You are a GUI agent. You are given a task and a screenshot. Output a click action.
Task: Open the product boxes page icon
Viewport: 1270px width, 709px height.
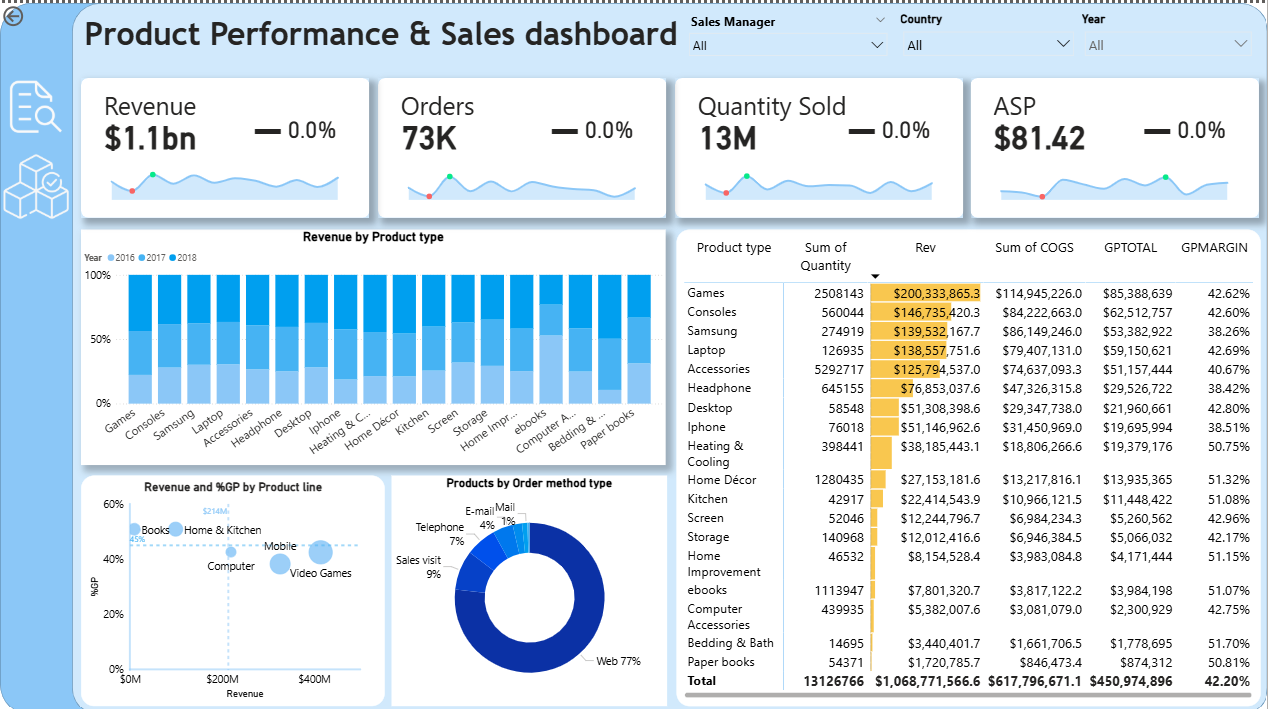coord(35,187)
